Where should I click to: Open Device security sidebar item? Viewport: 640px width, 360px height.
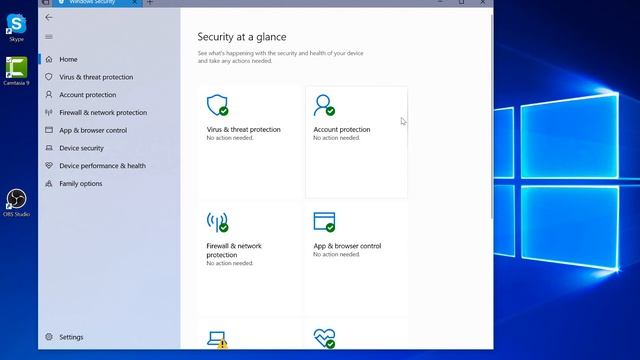pyautogui.click(x=81, y=148)
